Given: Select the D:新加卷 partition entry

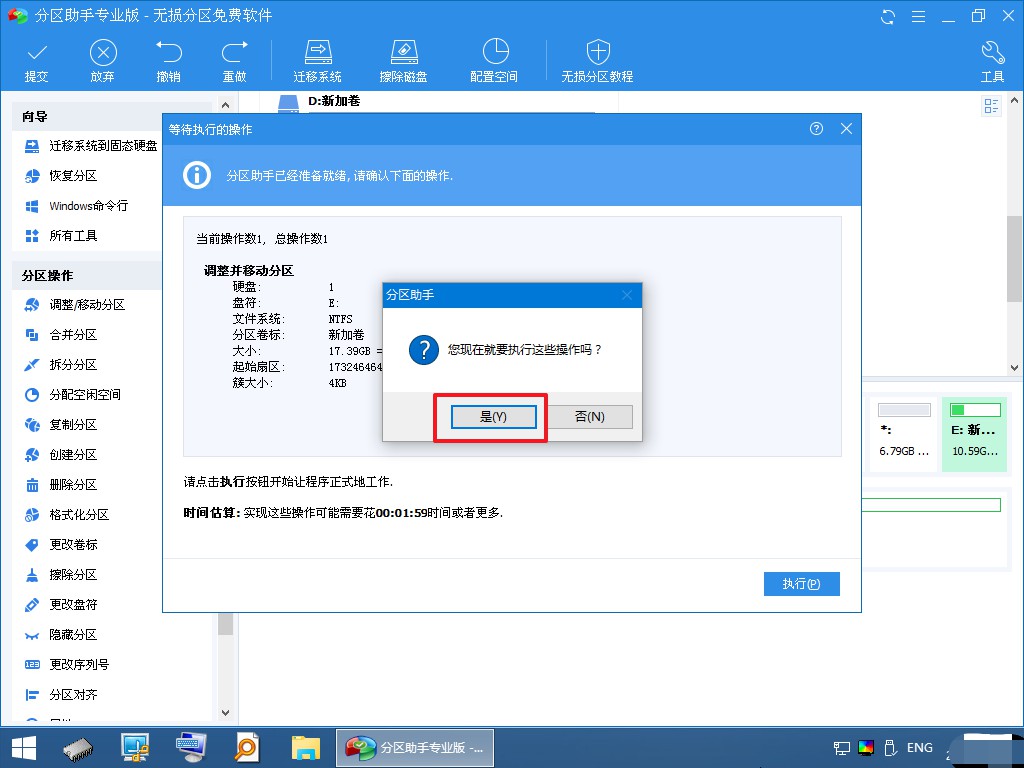Looking at the screenshot, I should click(x=334, y=101).
